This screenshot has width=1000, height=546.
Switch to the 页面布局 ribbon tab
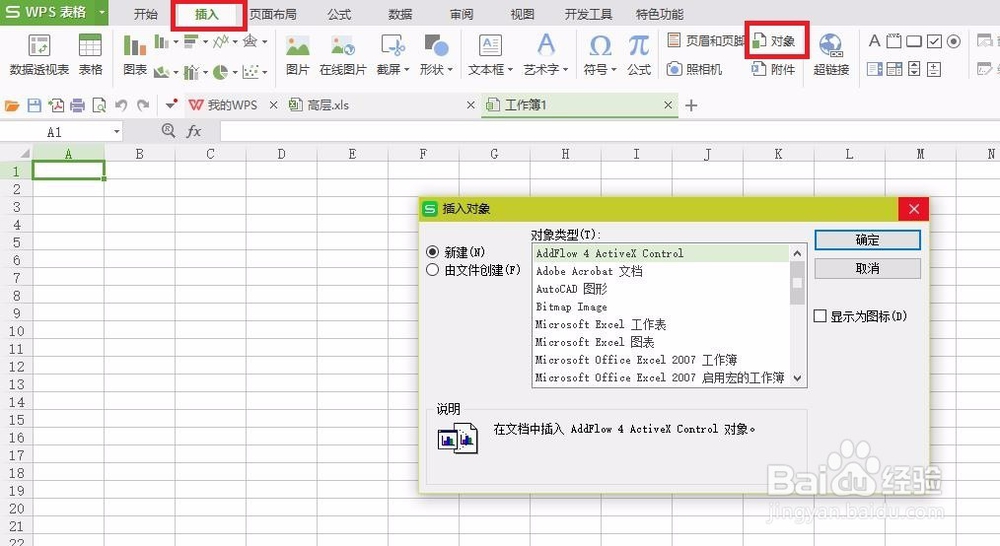tap(273, 14)
